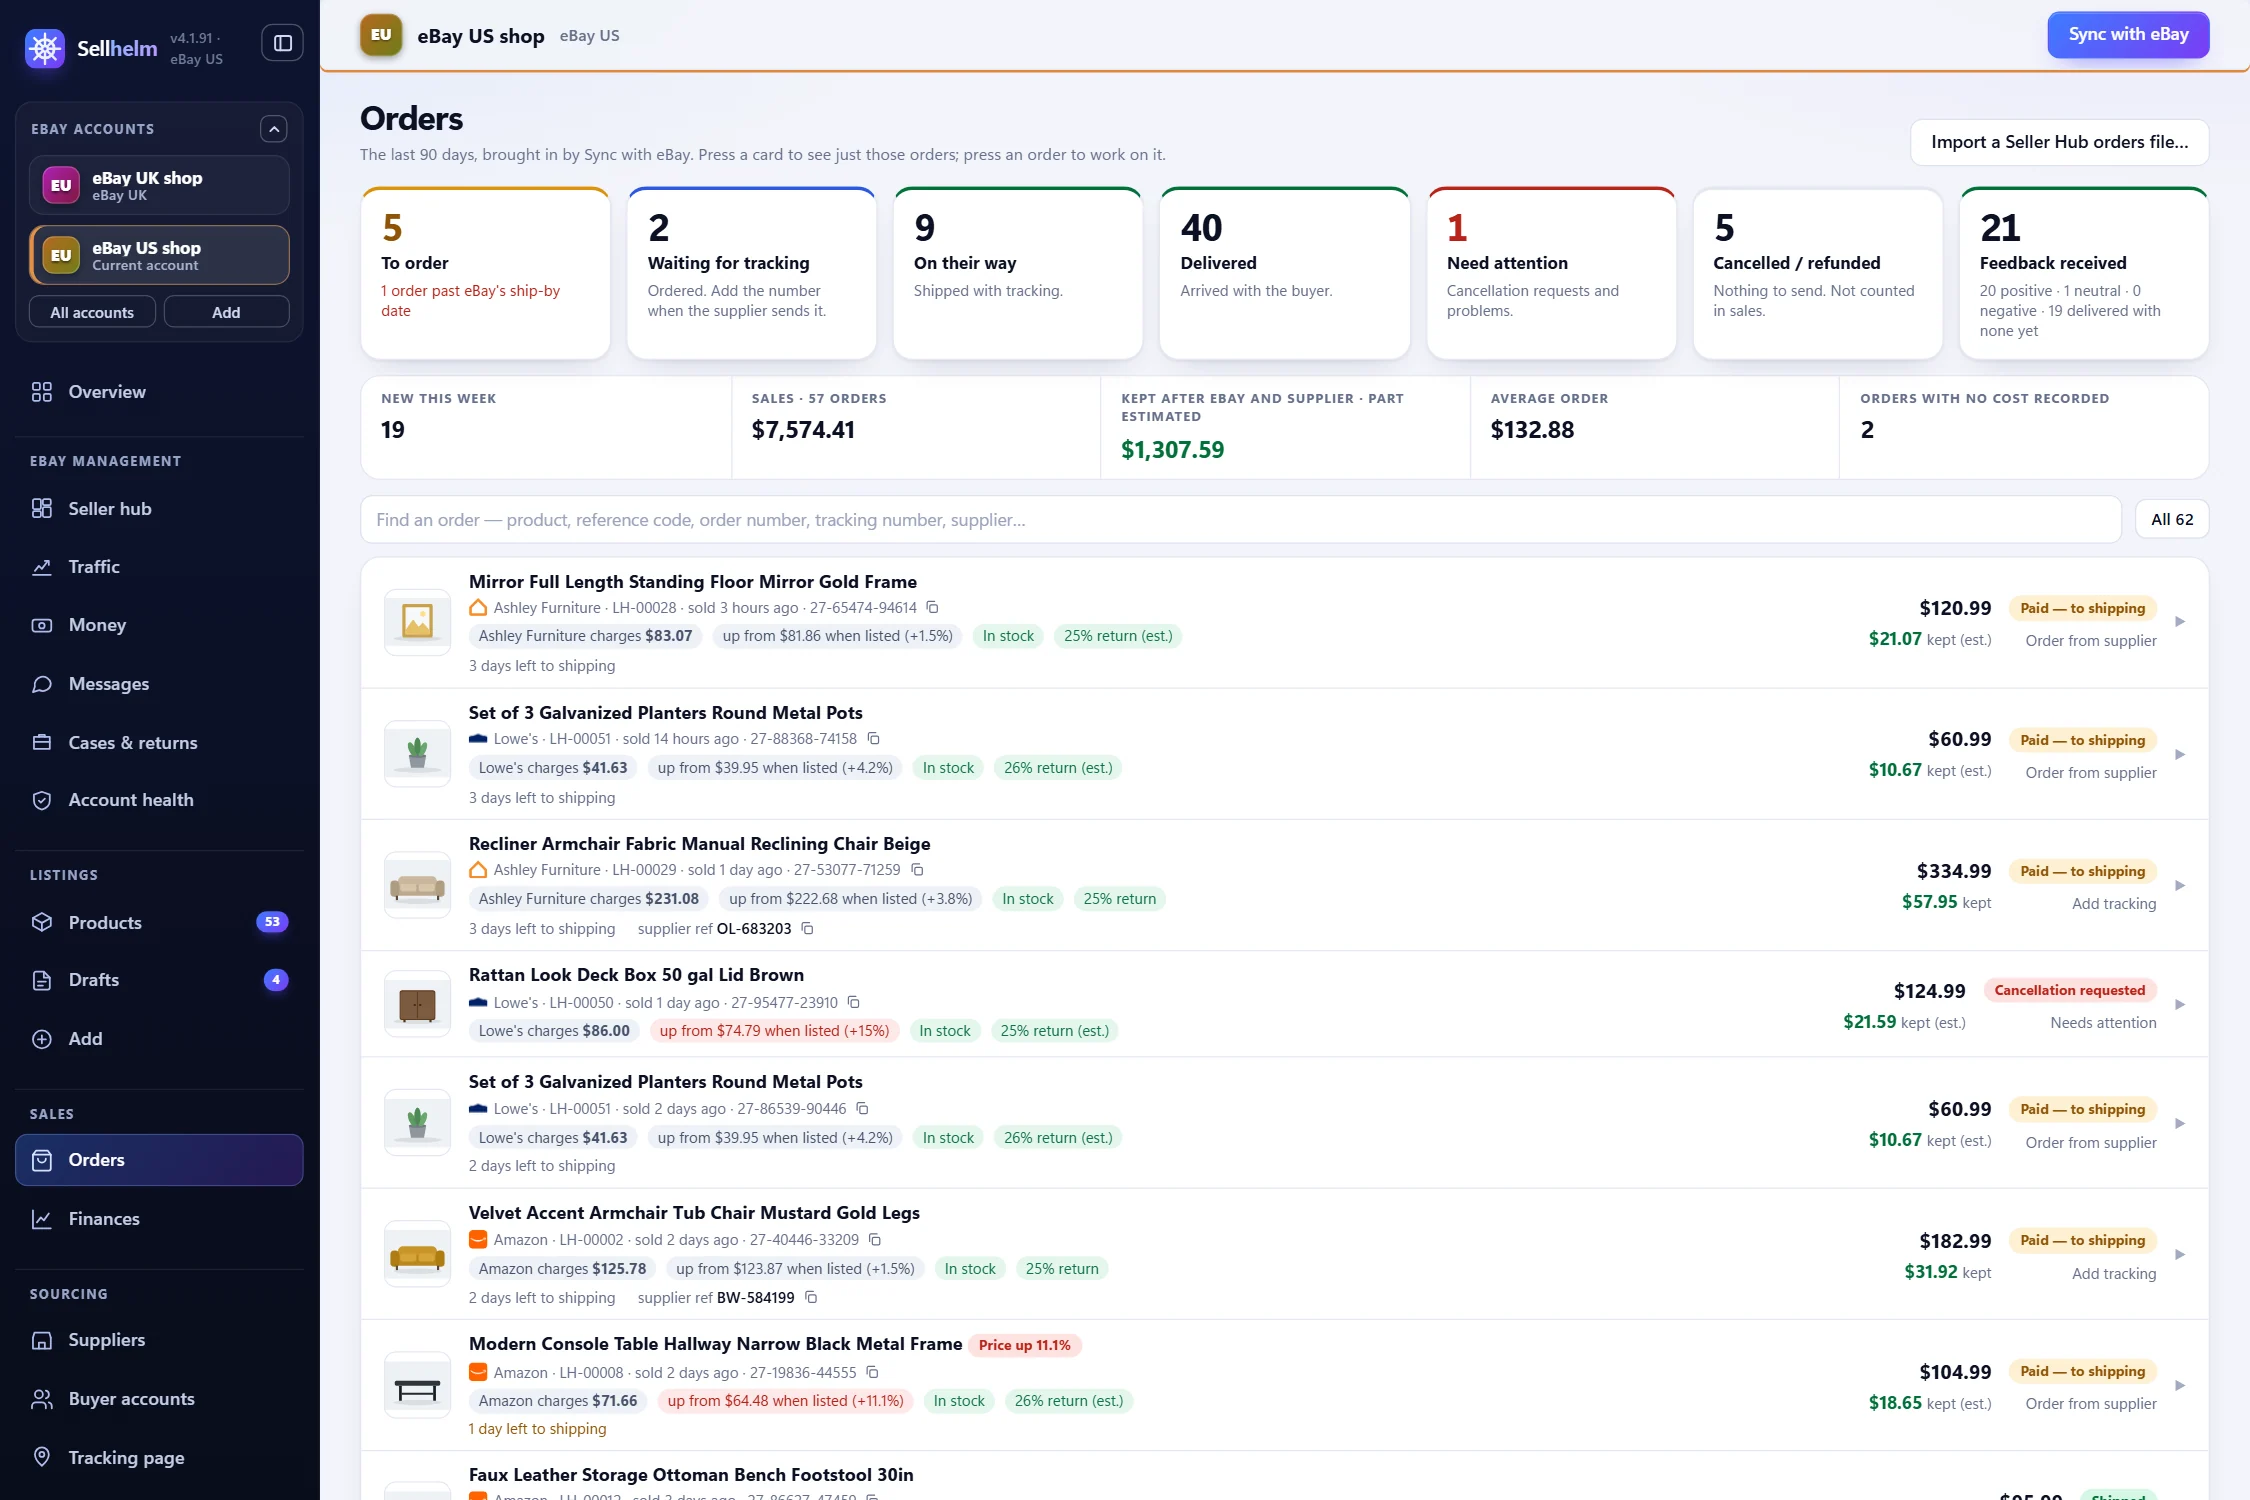The width and height of the screenshot is (2250, 1500).
Task: Open Finances chart icon
Action: (x=42, y=1219)
